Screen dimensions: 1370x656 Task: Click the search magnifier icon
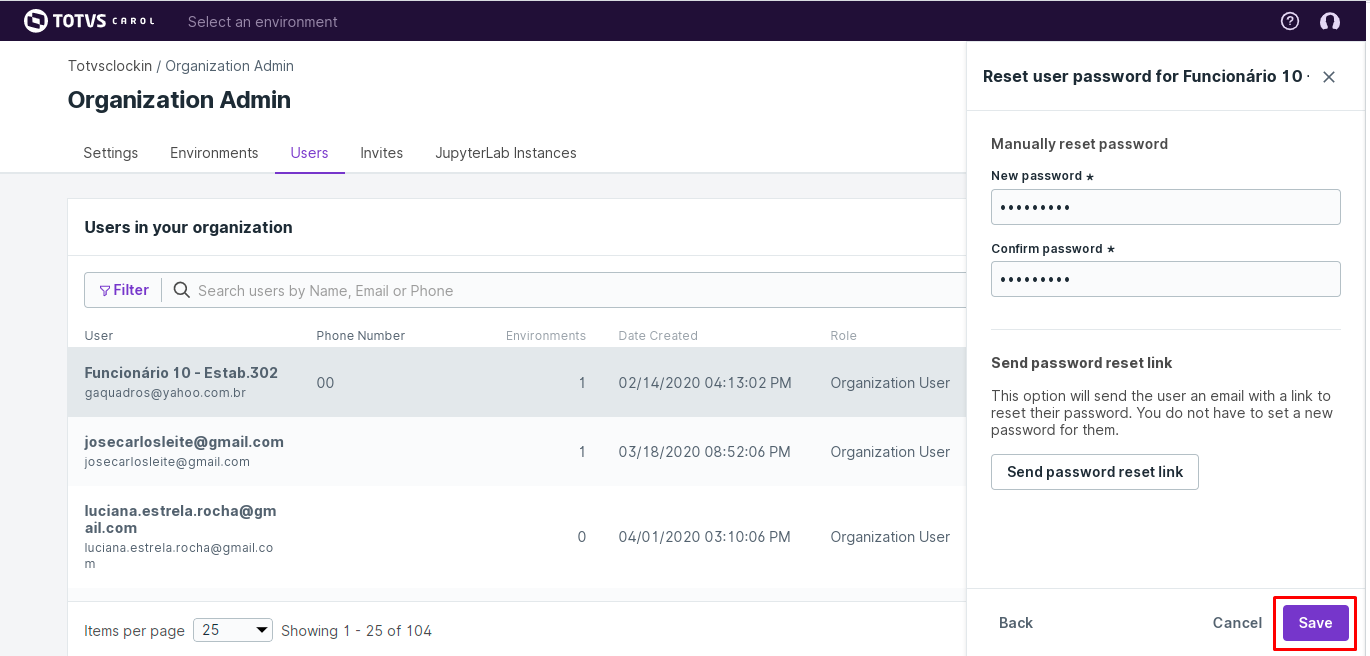click(x=182, y=290)
